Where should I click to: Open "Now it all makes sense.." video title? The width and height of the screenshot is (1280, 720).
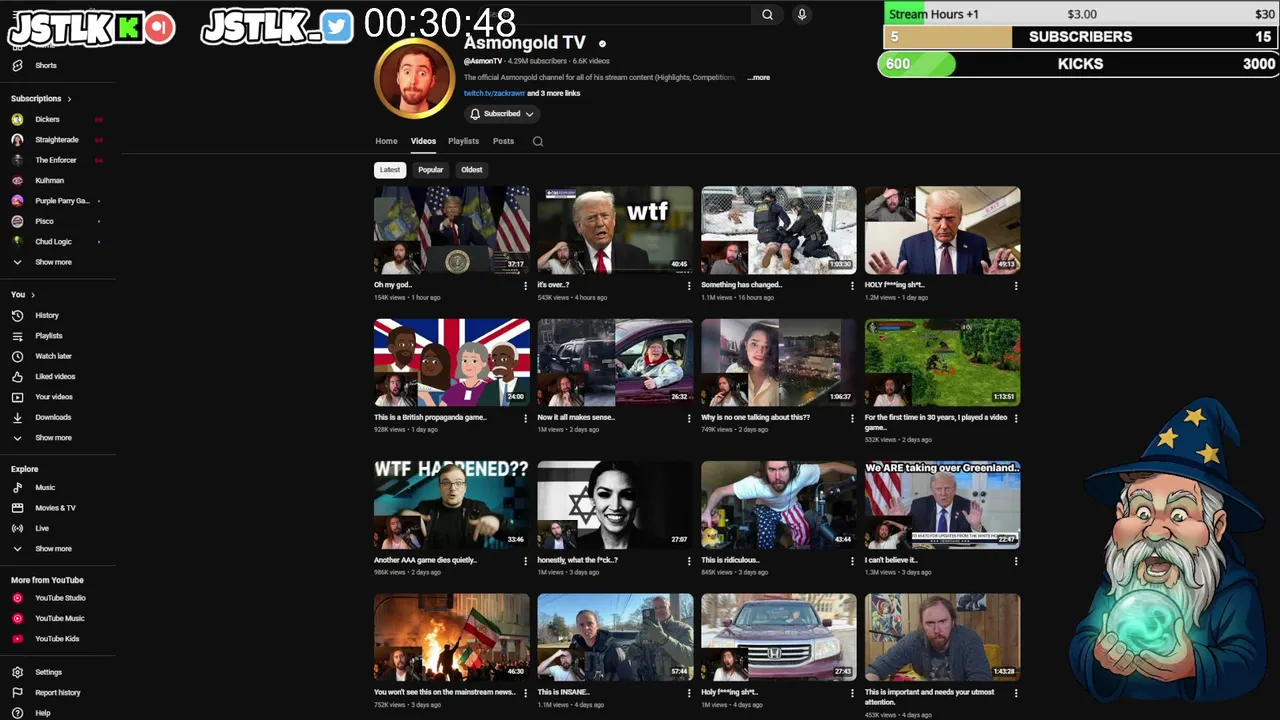576,417
